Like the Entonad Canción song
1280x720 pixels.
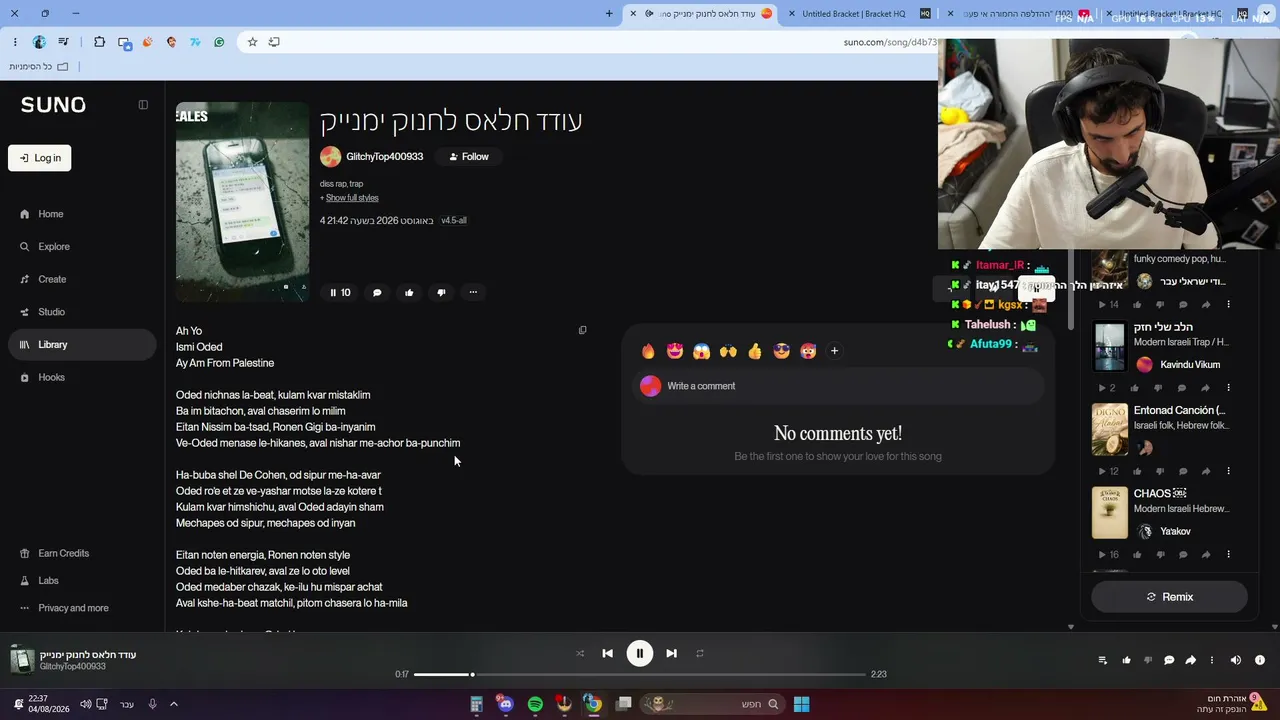(x=1135, y=471)
